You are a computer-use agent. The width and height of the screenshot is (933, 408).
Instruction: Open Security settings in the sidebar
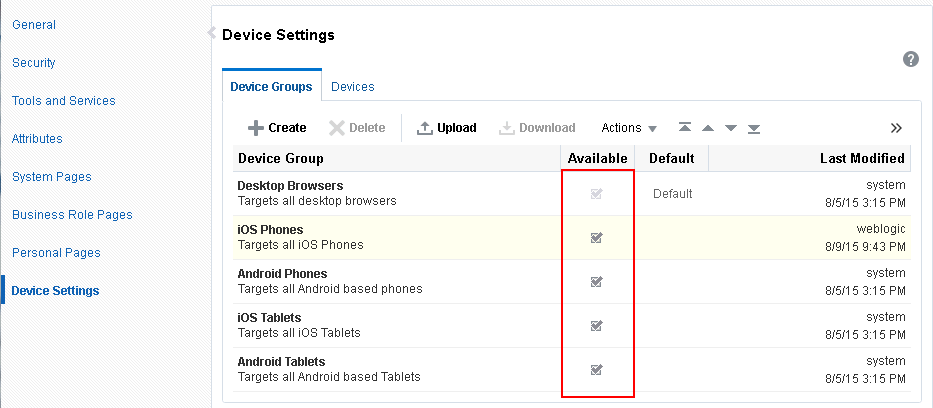pos(34,63)
